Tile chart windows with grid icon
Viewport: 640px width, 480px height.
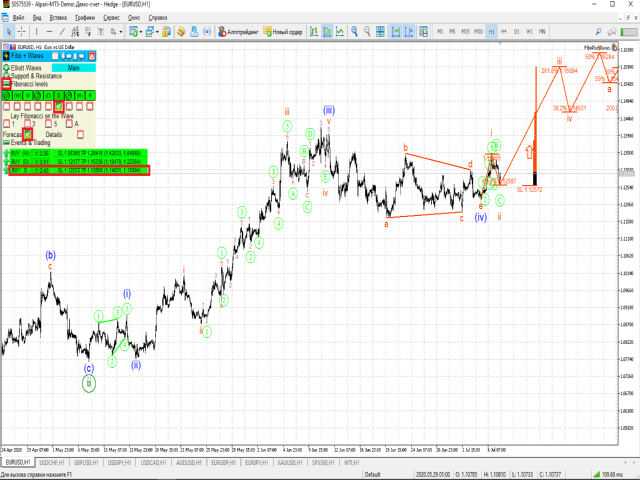pos(380,31)
